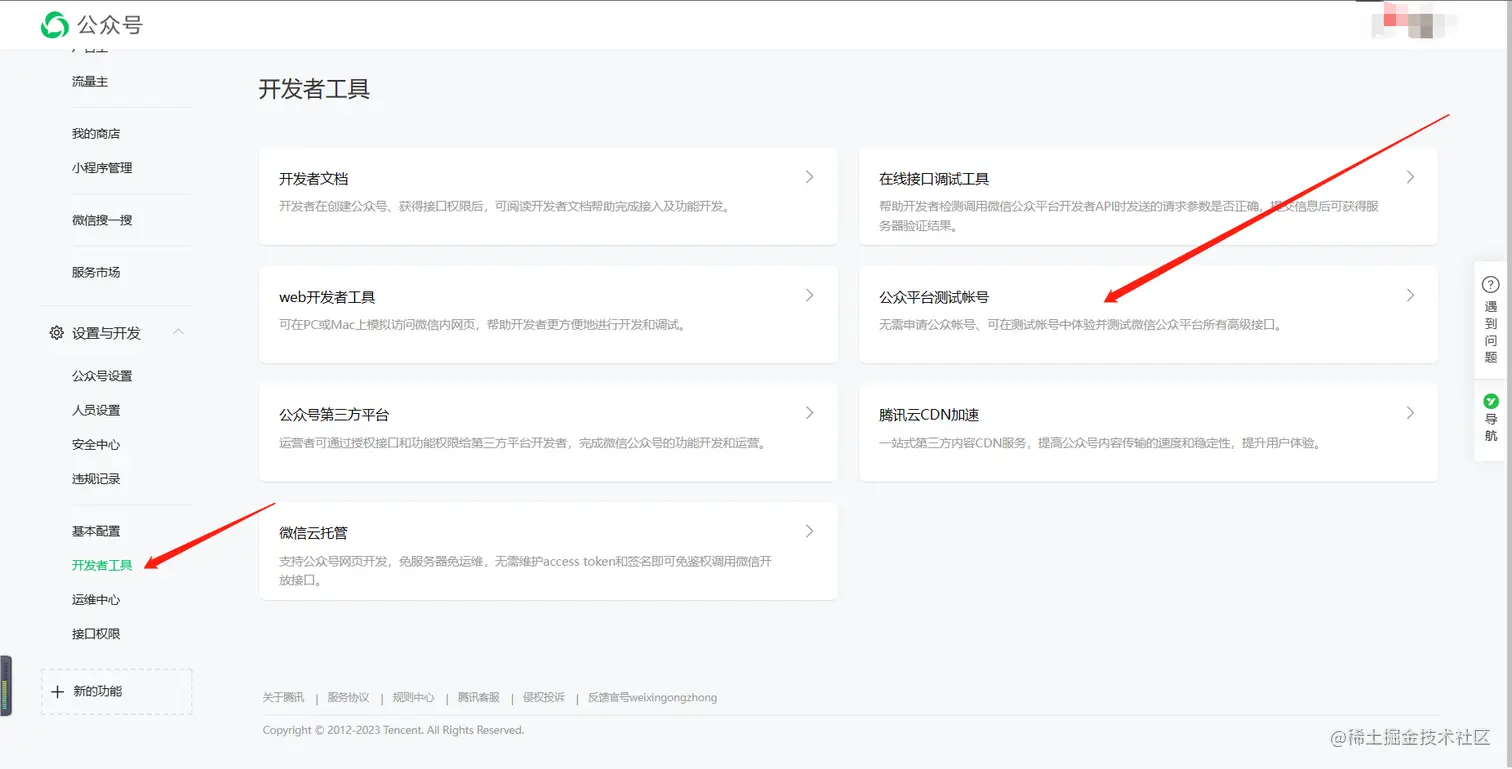Open 运维中心 sidebar item
Viewport: 1512px width, 769px height.
coord(96,600)
